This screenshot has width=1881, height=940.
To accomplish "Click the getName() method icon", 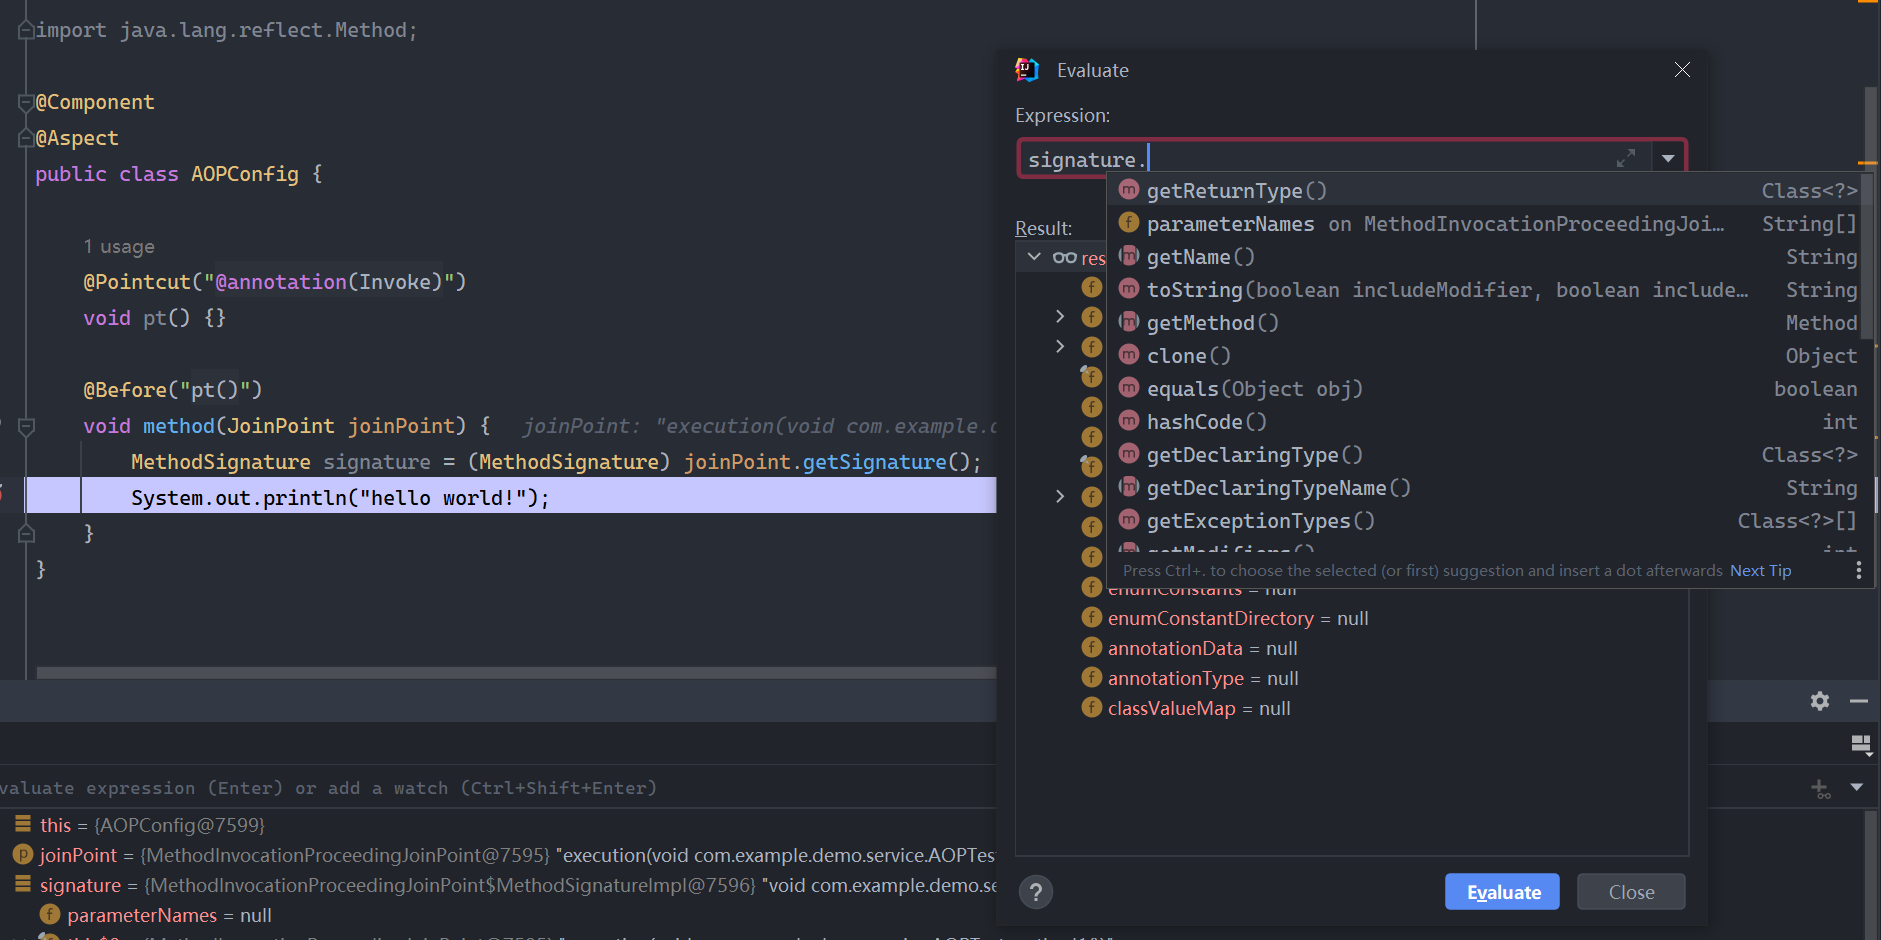I will click(x=1129, y=255).
